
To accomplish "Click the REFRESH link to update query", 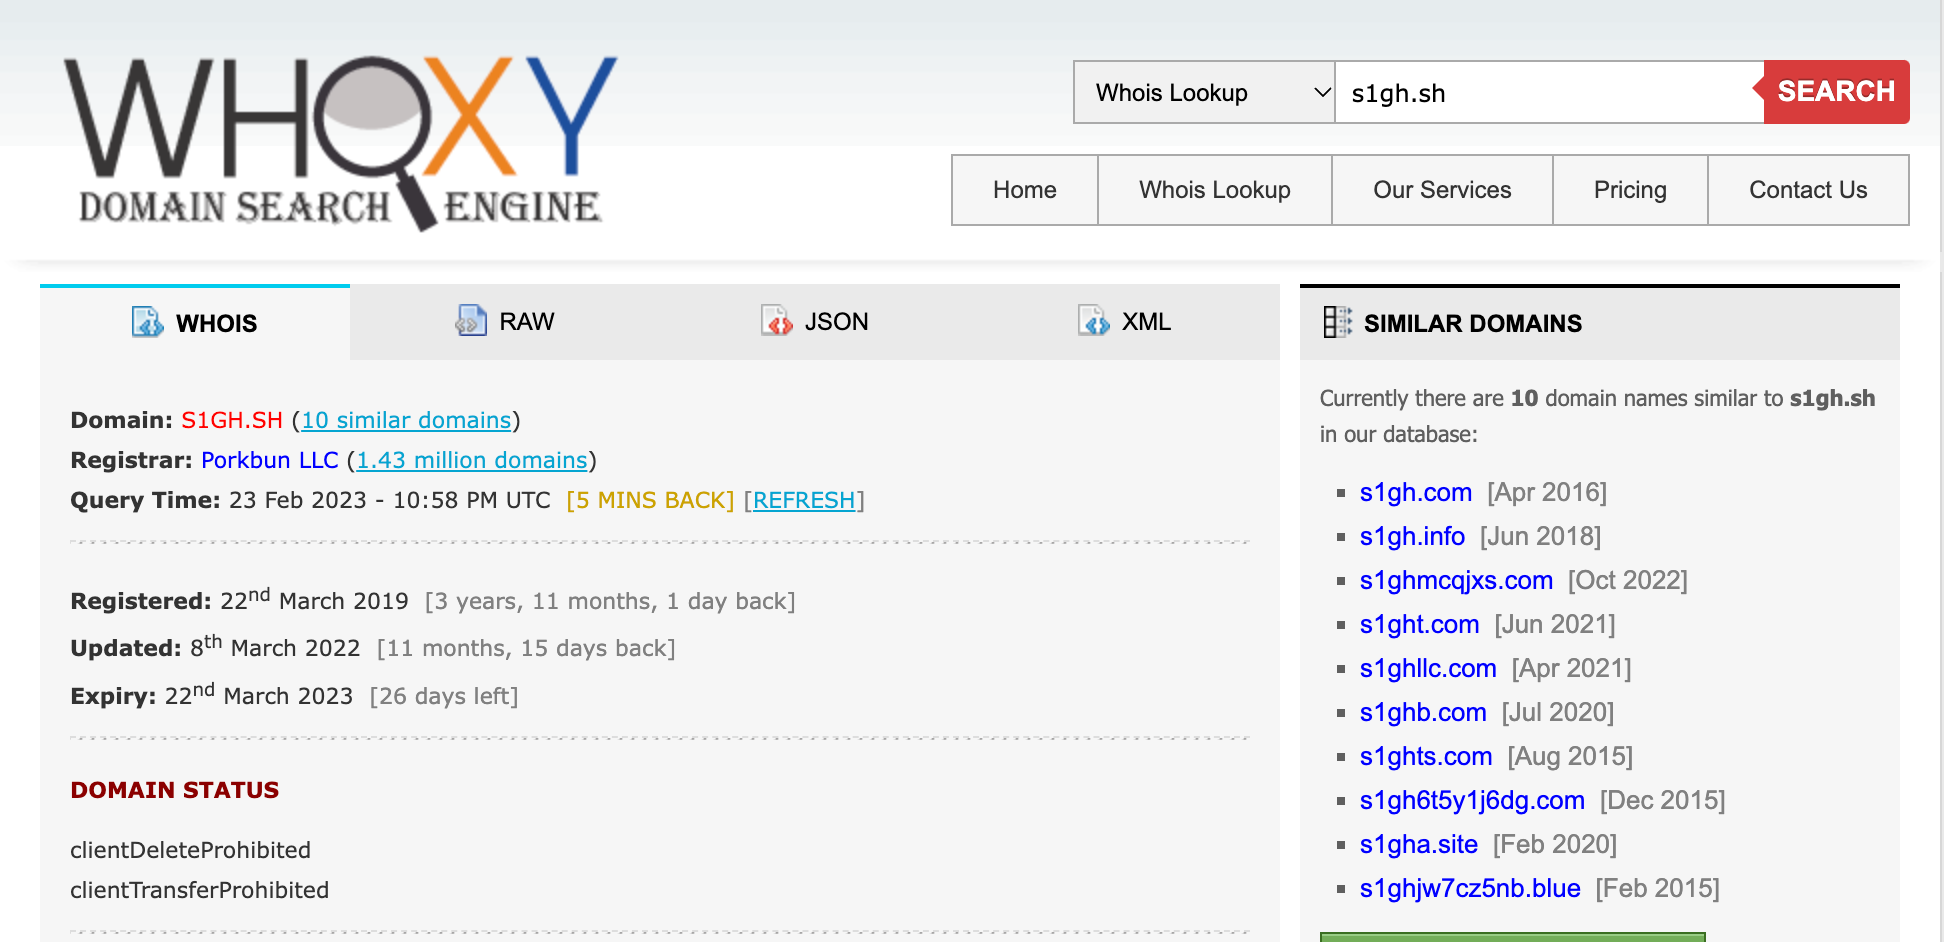I will pos(804,499).
